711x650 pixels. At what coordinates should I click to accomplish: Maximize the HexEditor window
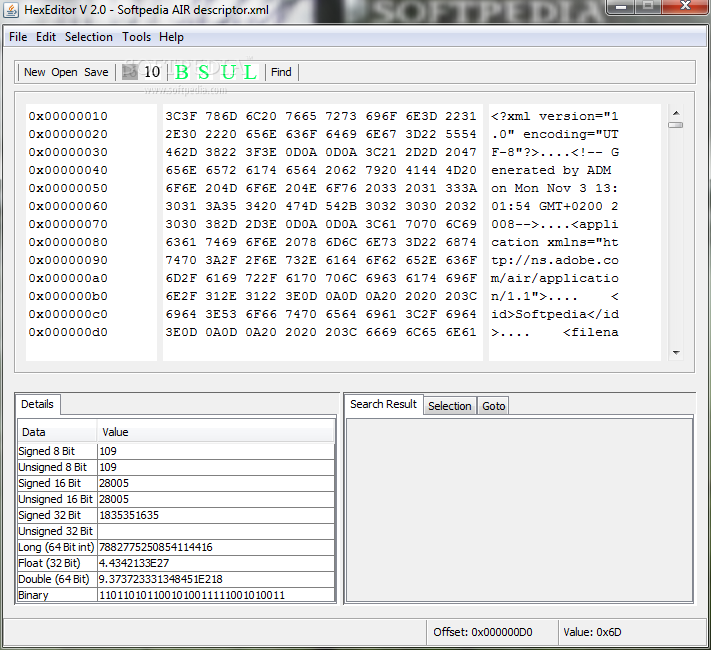click(x=648, y=6)
